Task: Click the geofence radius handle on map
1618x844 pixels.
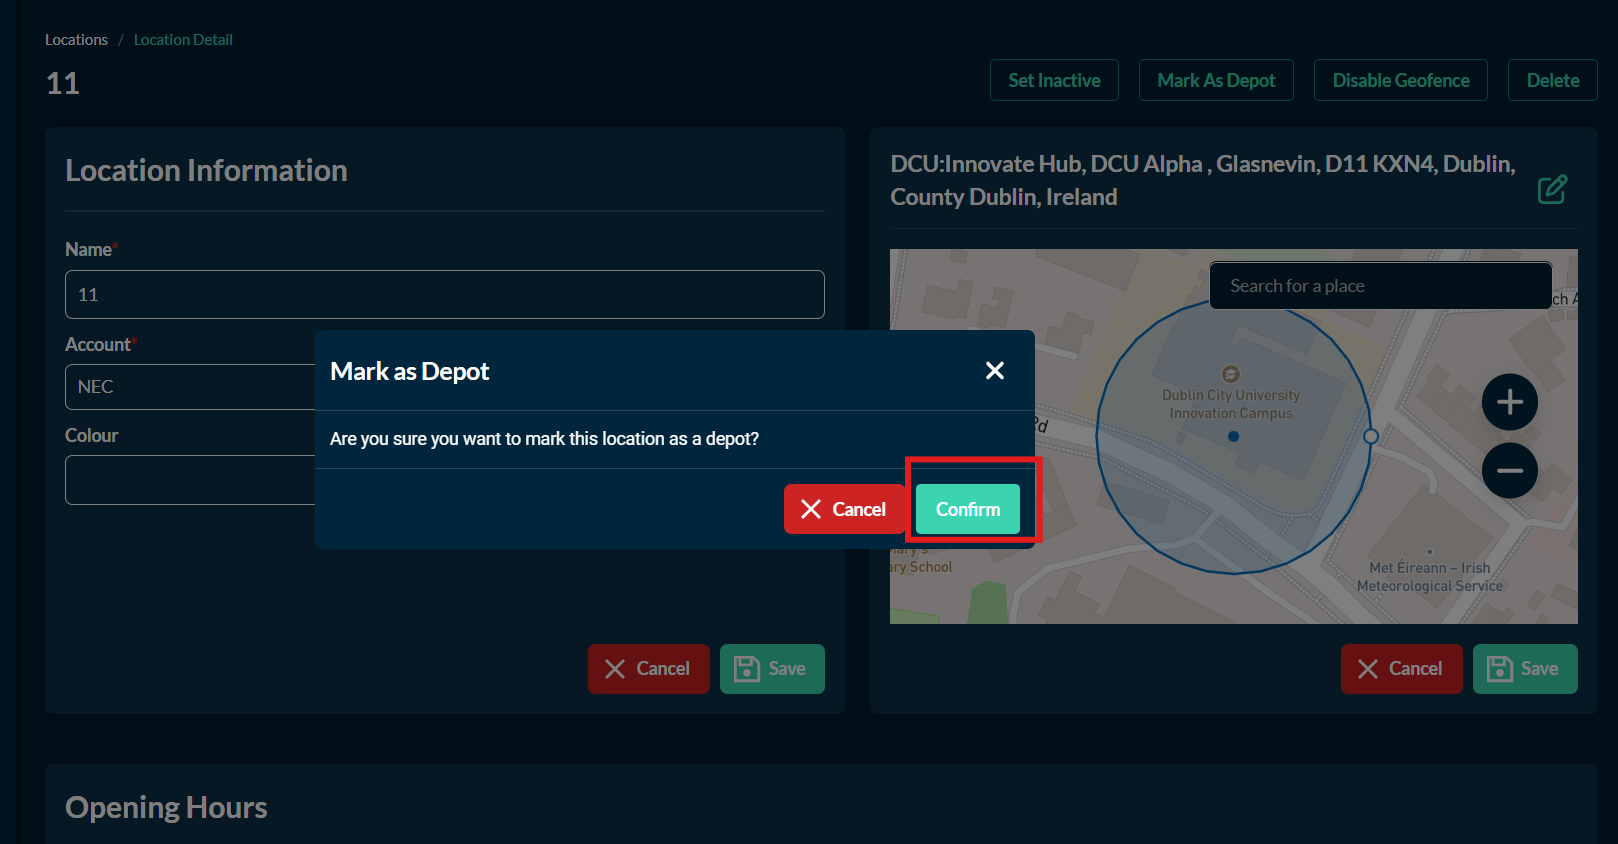Action: click(x=1371, y=436)
